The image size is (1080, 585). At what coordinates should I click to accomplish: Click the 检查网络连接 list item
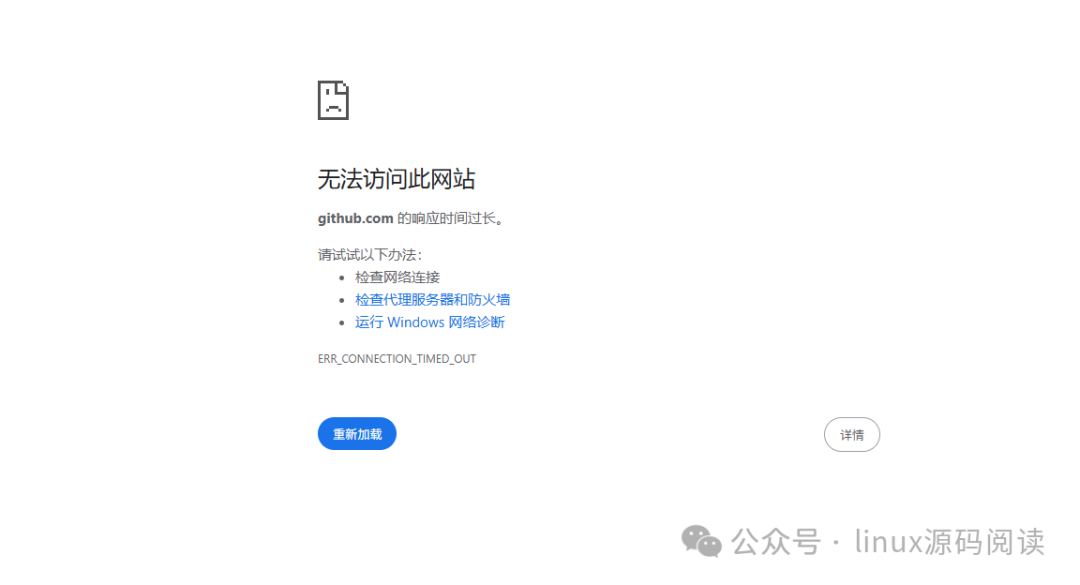coord(398,277)
